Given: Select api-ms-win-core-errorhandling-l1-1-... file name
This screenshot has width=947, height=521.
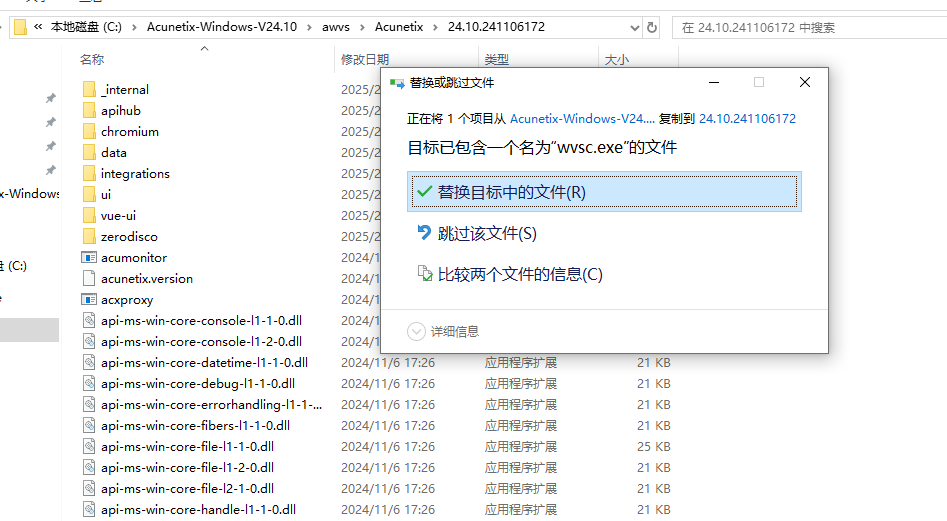Looking at the screenshot, I should tap(211, 404).
